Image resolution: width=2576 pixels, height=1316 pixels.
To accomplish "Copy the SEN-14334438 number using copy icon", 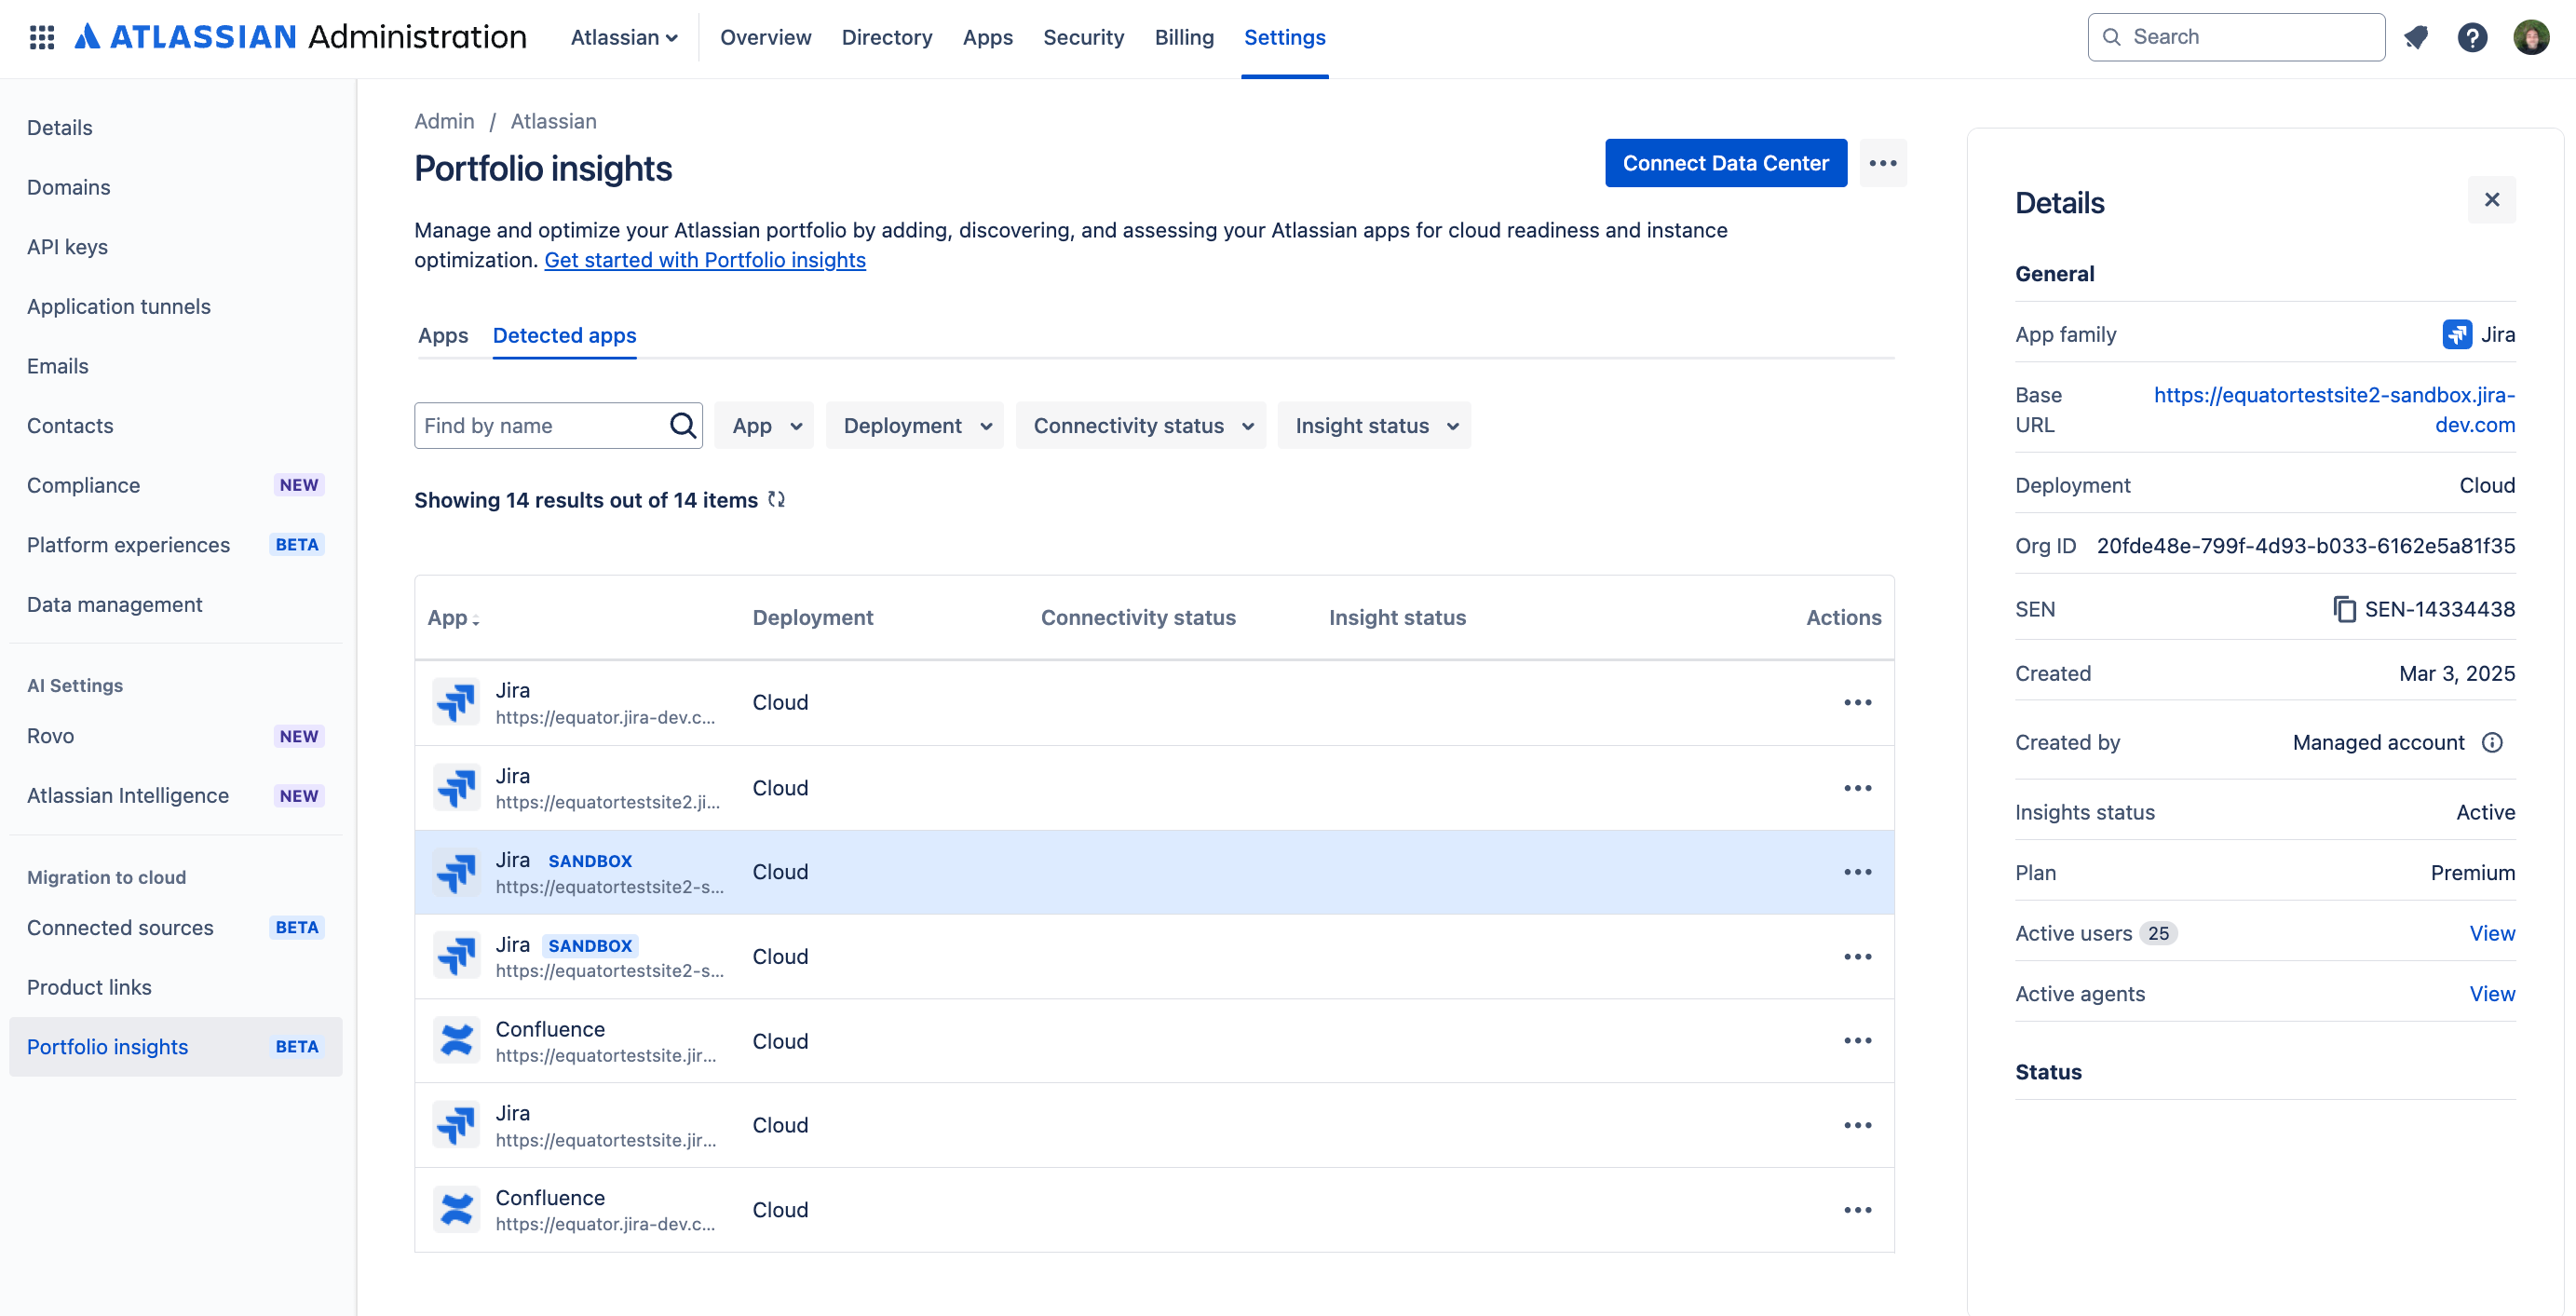I will 2343,609.
